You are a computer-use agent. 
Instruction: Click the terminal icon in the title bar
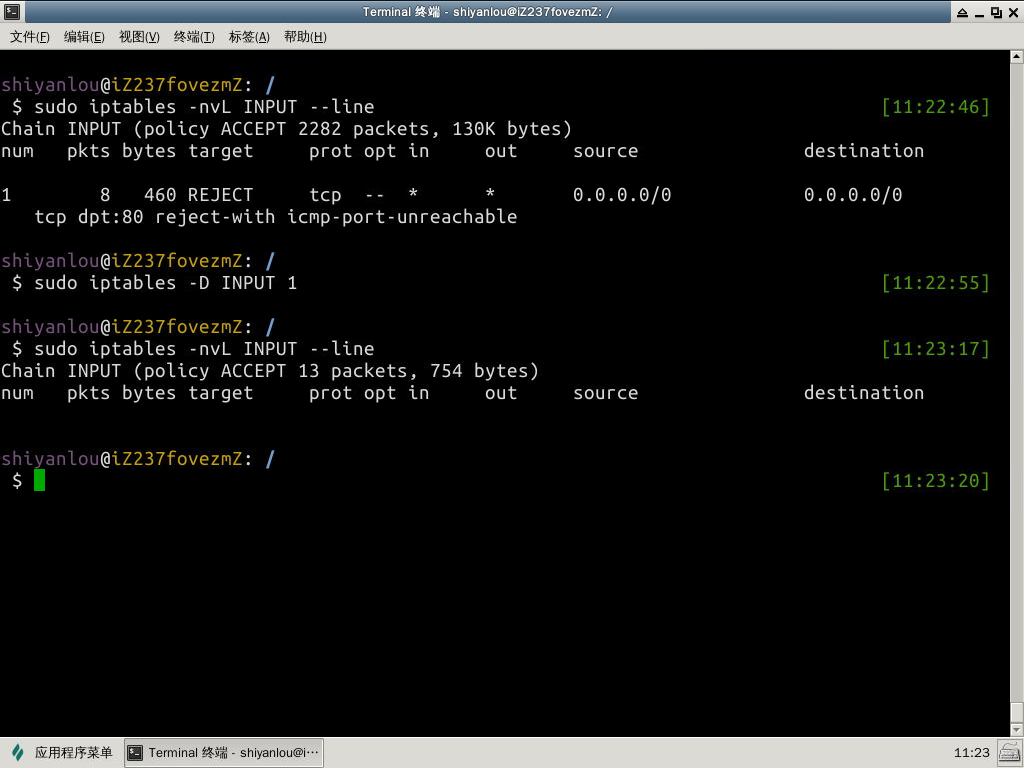pyautogui.click(x=11, y=12)
